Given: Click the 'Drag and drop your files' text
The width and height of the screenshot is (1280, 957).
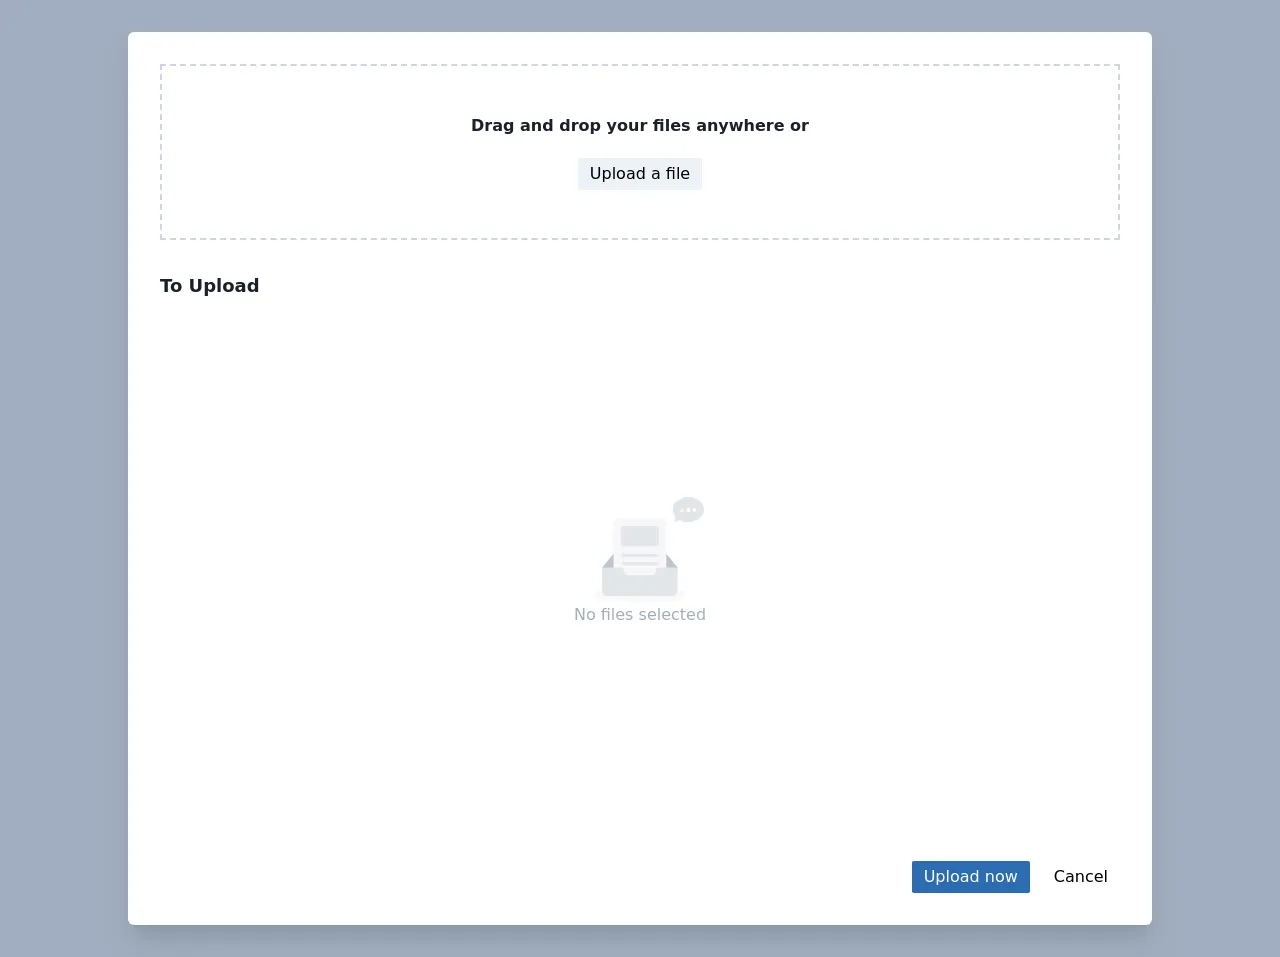Looking at the screenshot, I should pyautogui.click(x=639, y=126).
